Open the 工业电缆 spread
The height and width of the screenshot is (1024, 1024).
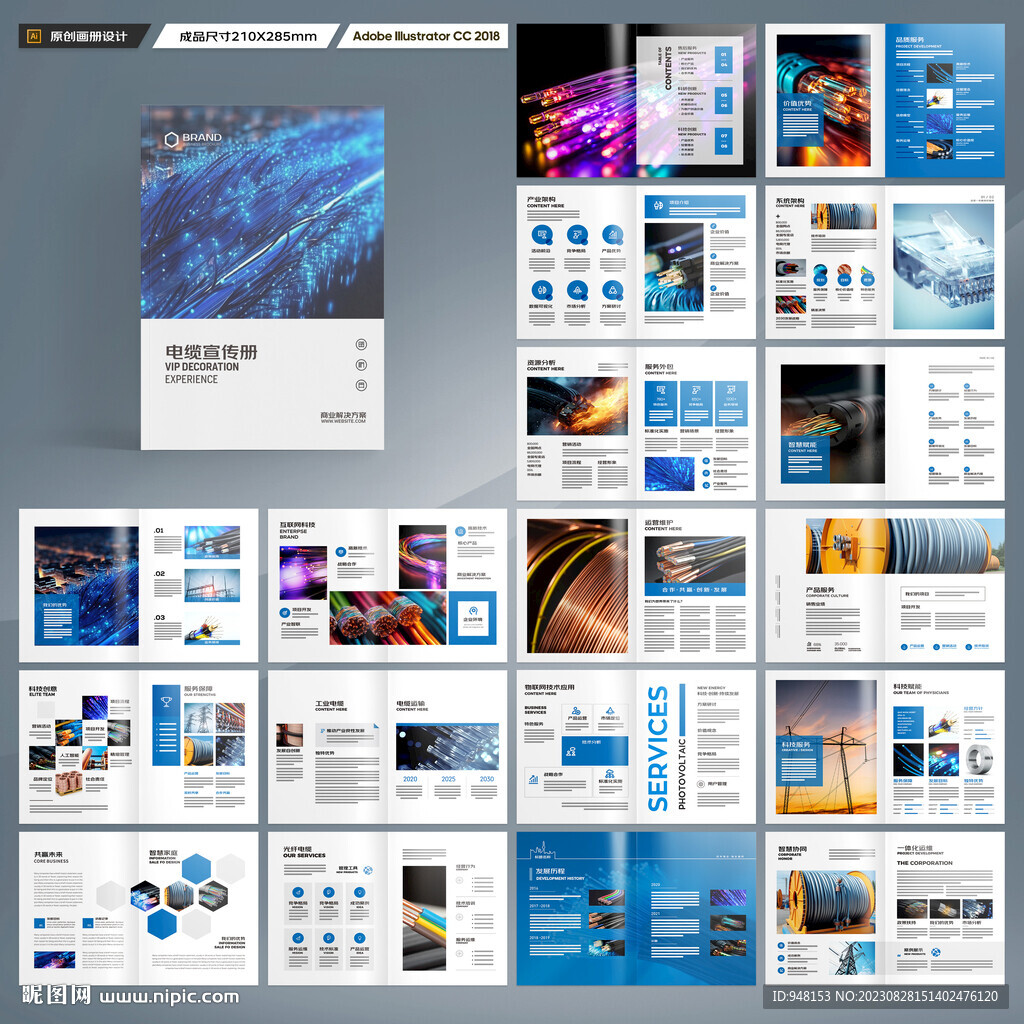(x=387, y=747)
